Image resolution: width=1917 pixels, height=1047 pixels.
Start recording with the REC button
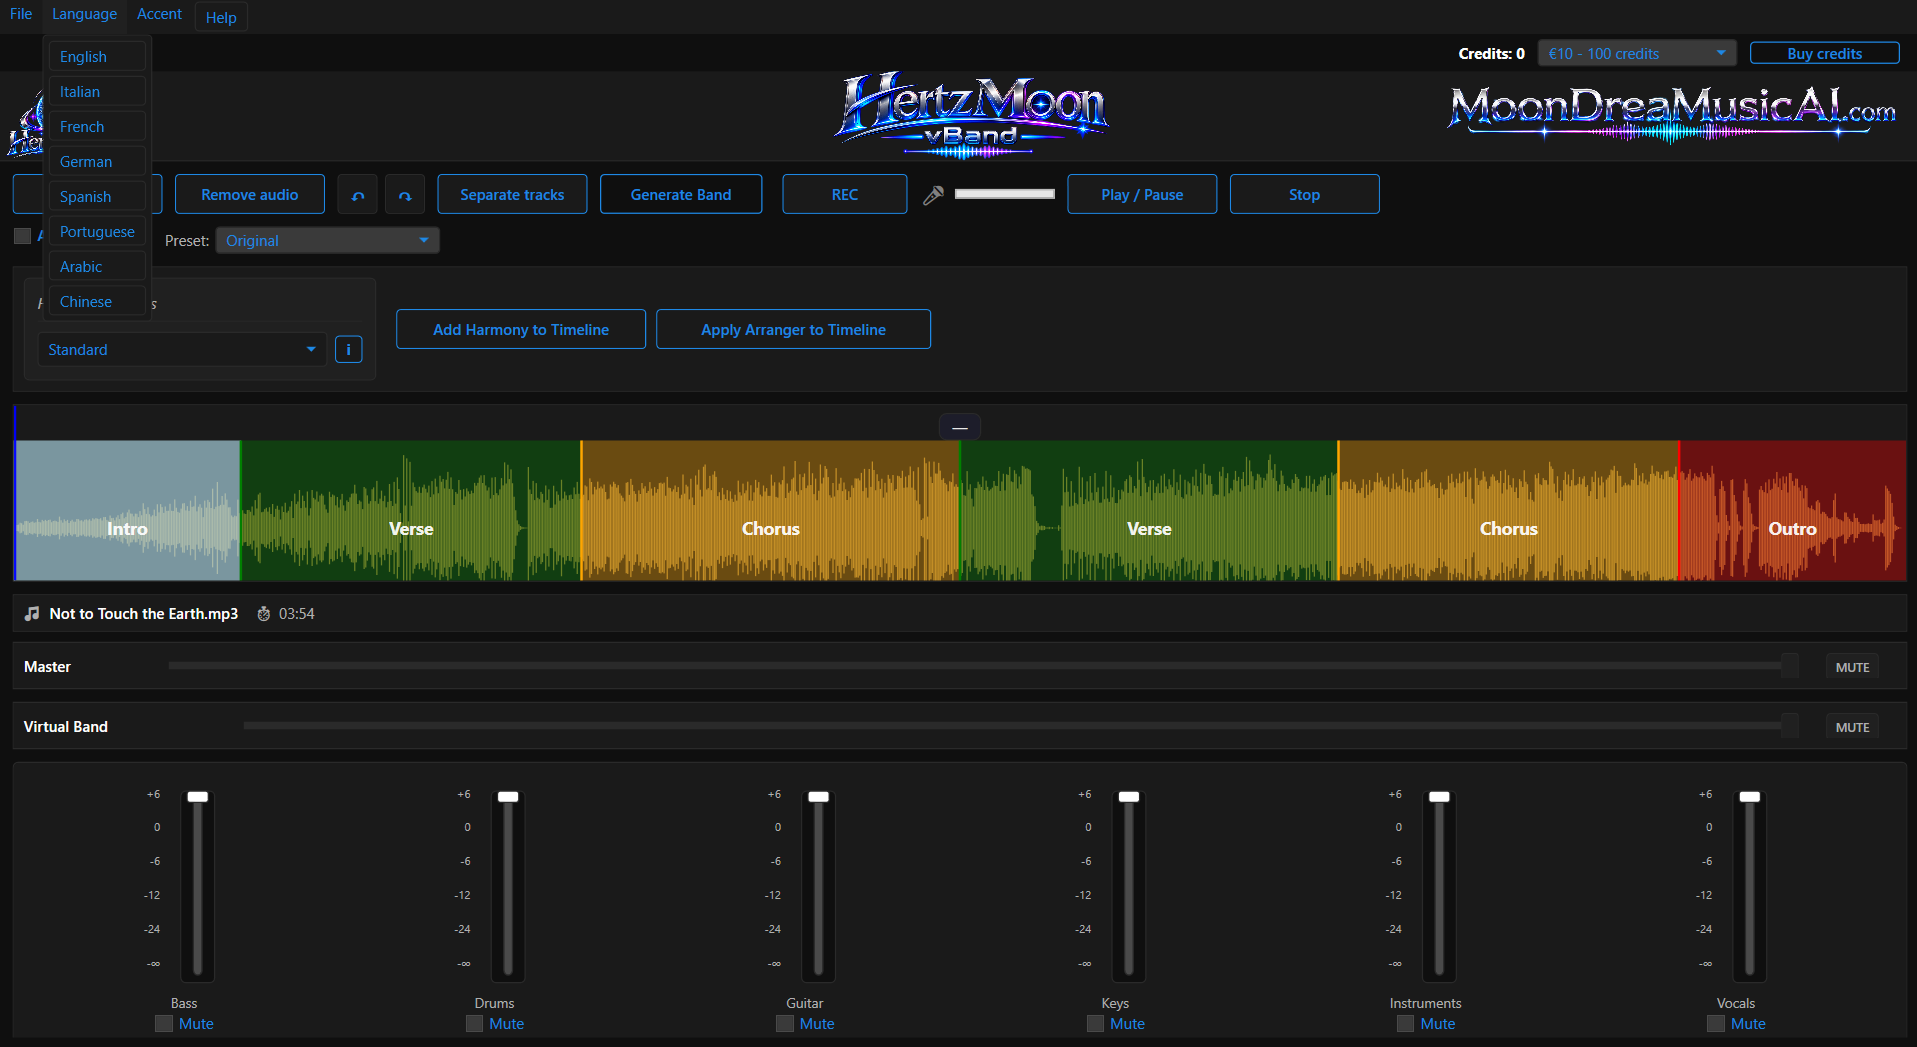point(845,195)
